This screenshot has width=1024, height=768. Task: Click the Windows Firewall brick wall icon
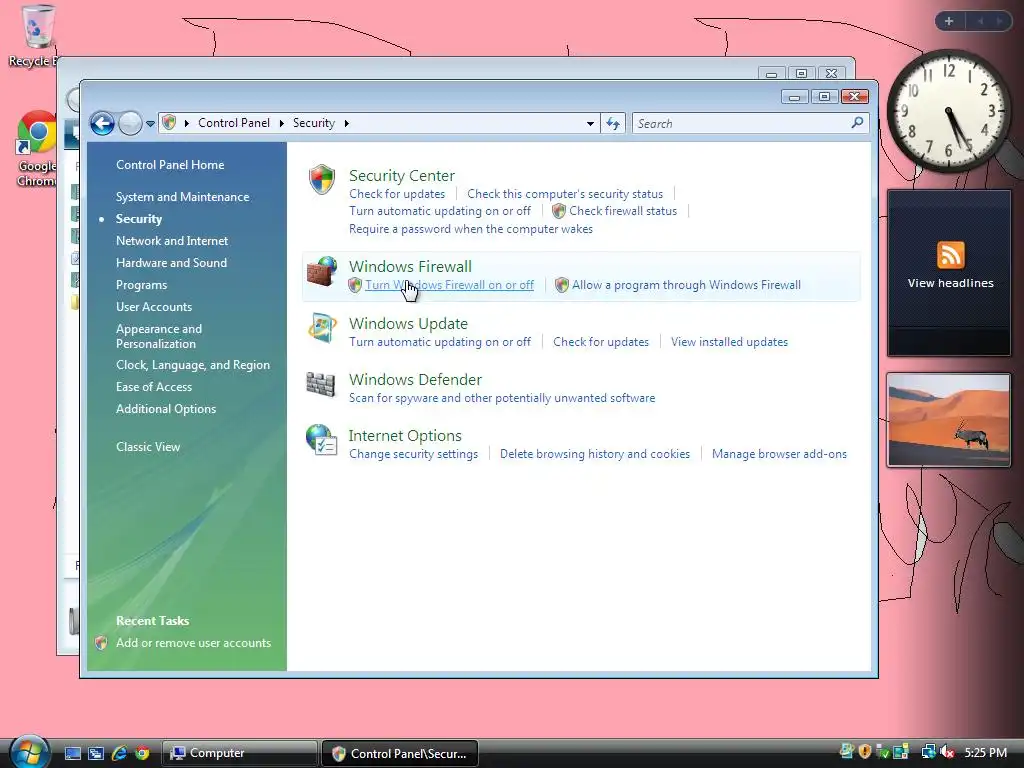[x=322, y=272]
